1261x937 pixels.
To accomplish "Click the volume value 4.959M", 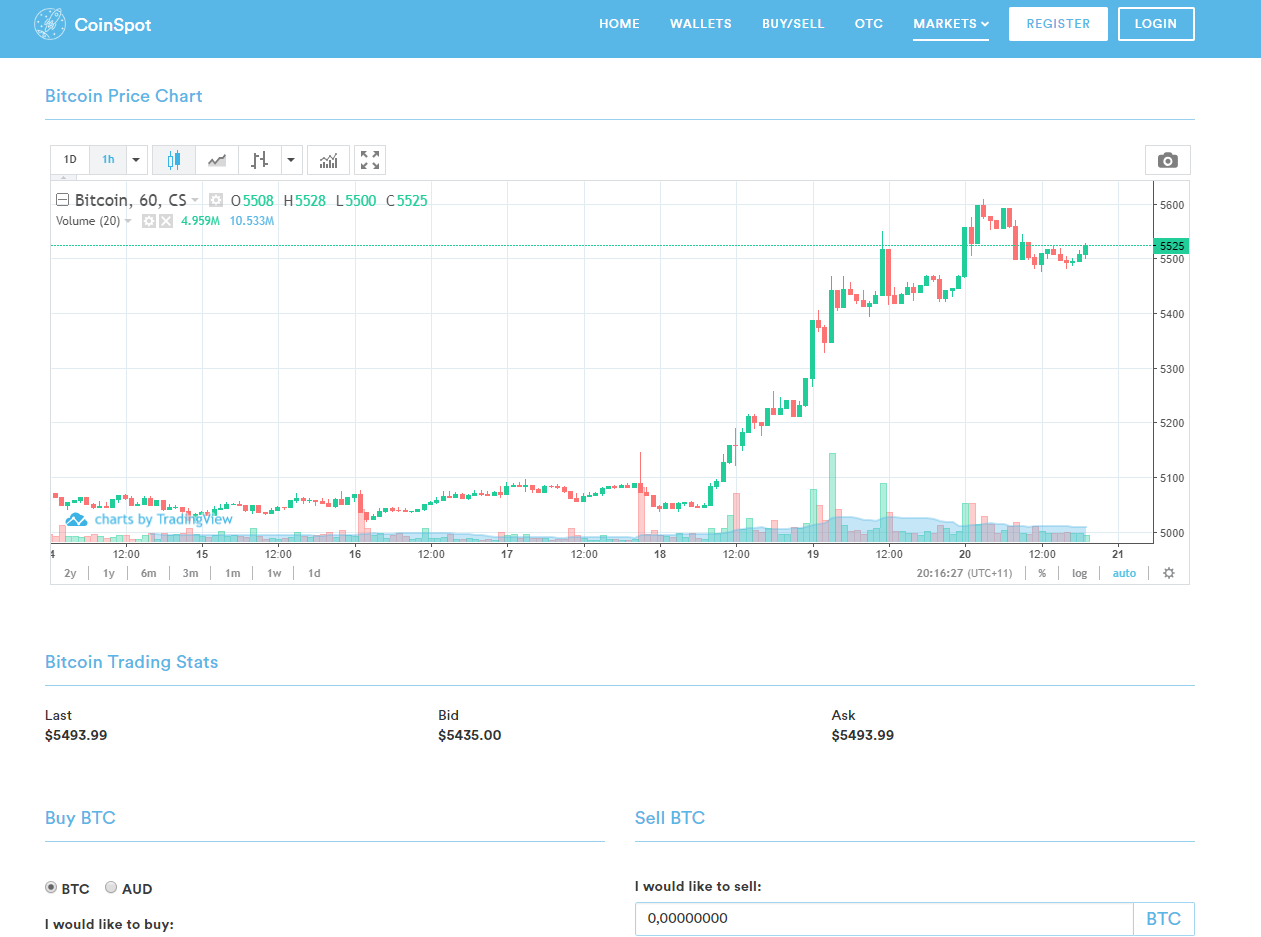I will coord(200,221).
